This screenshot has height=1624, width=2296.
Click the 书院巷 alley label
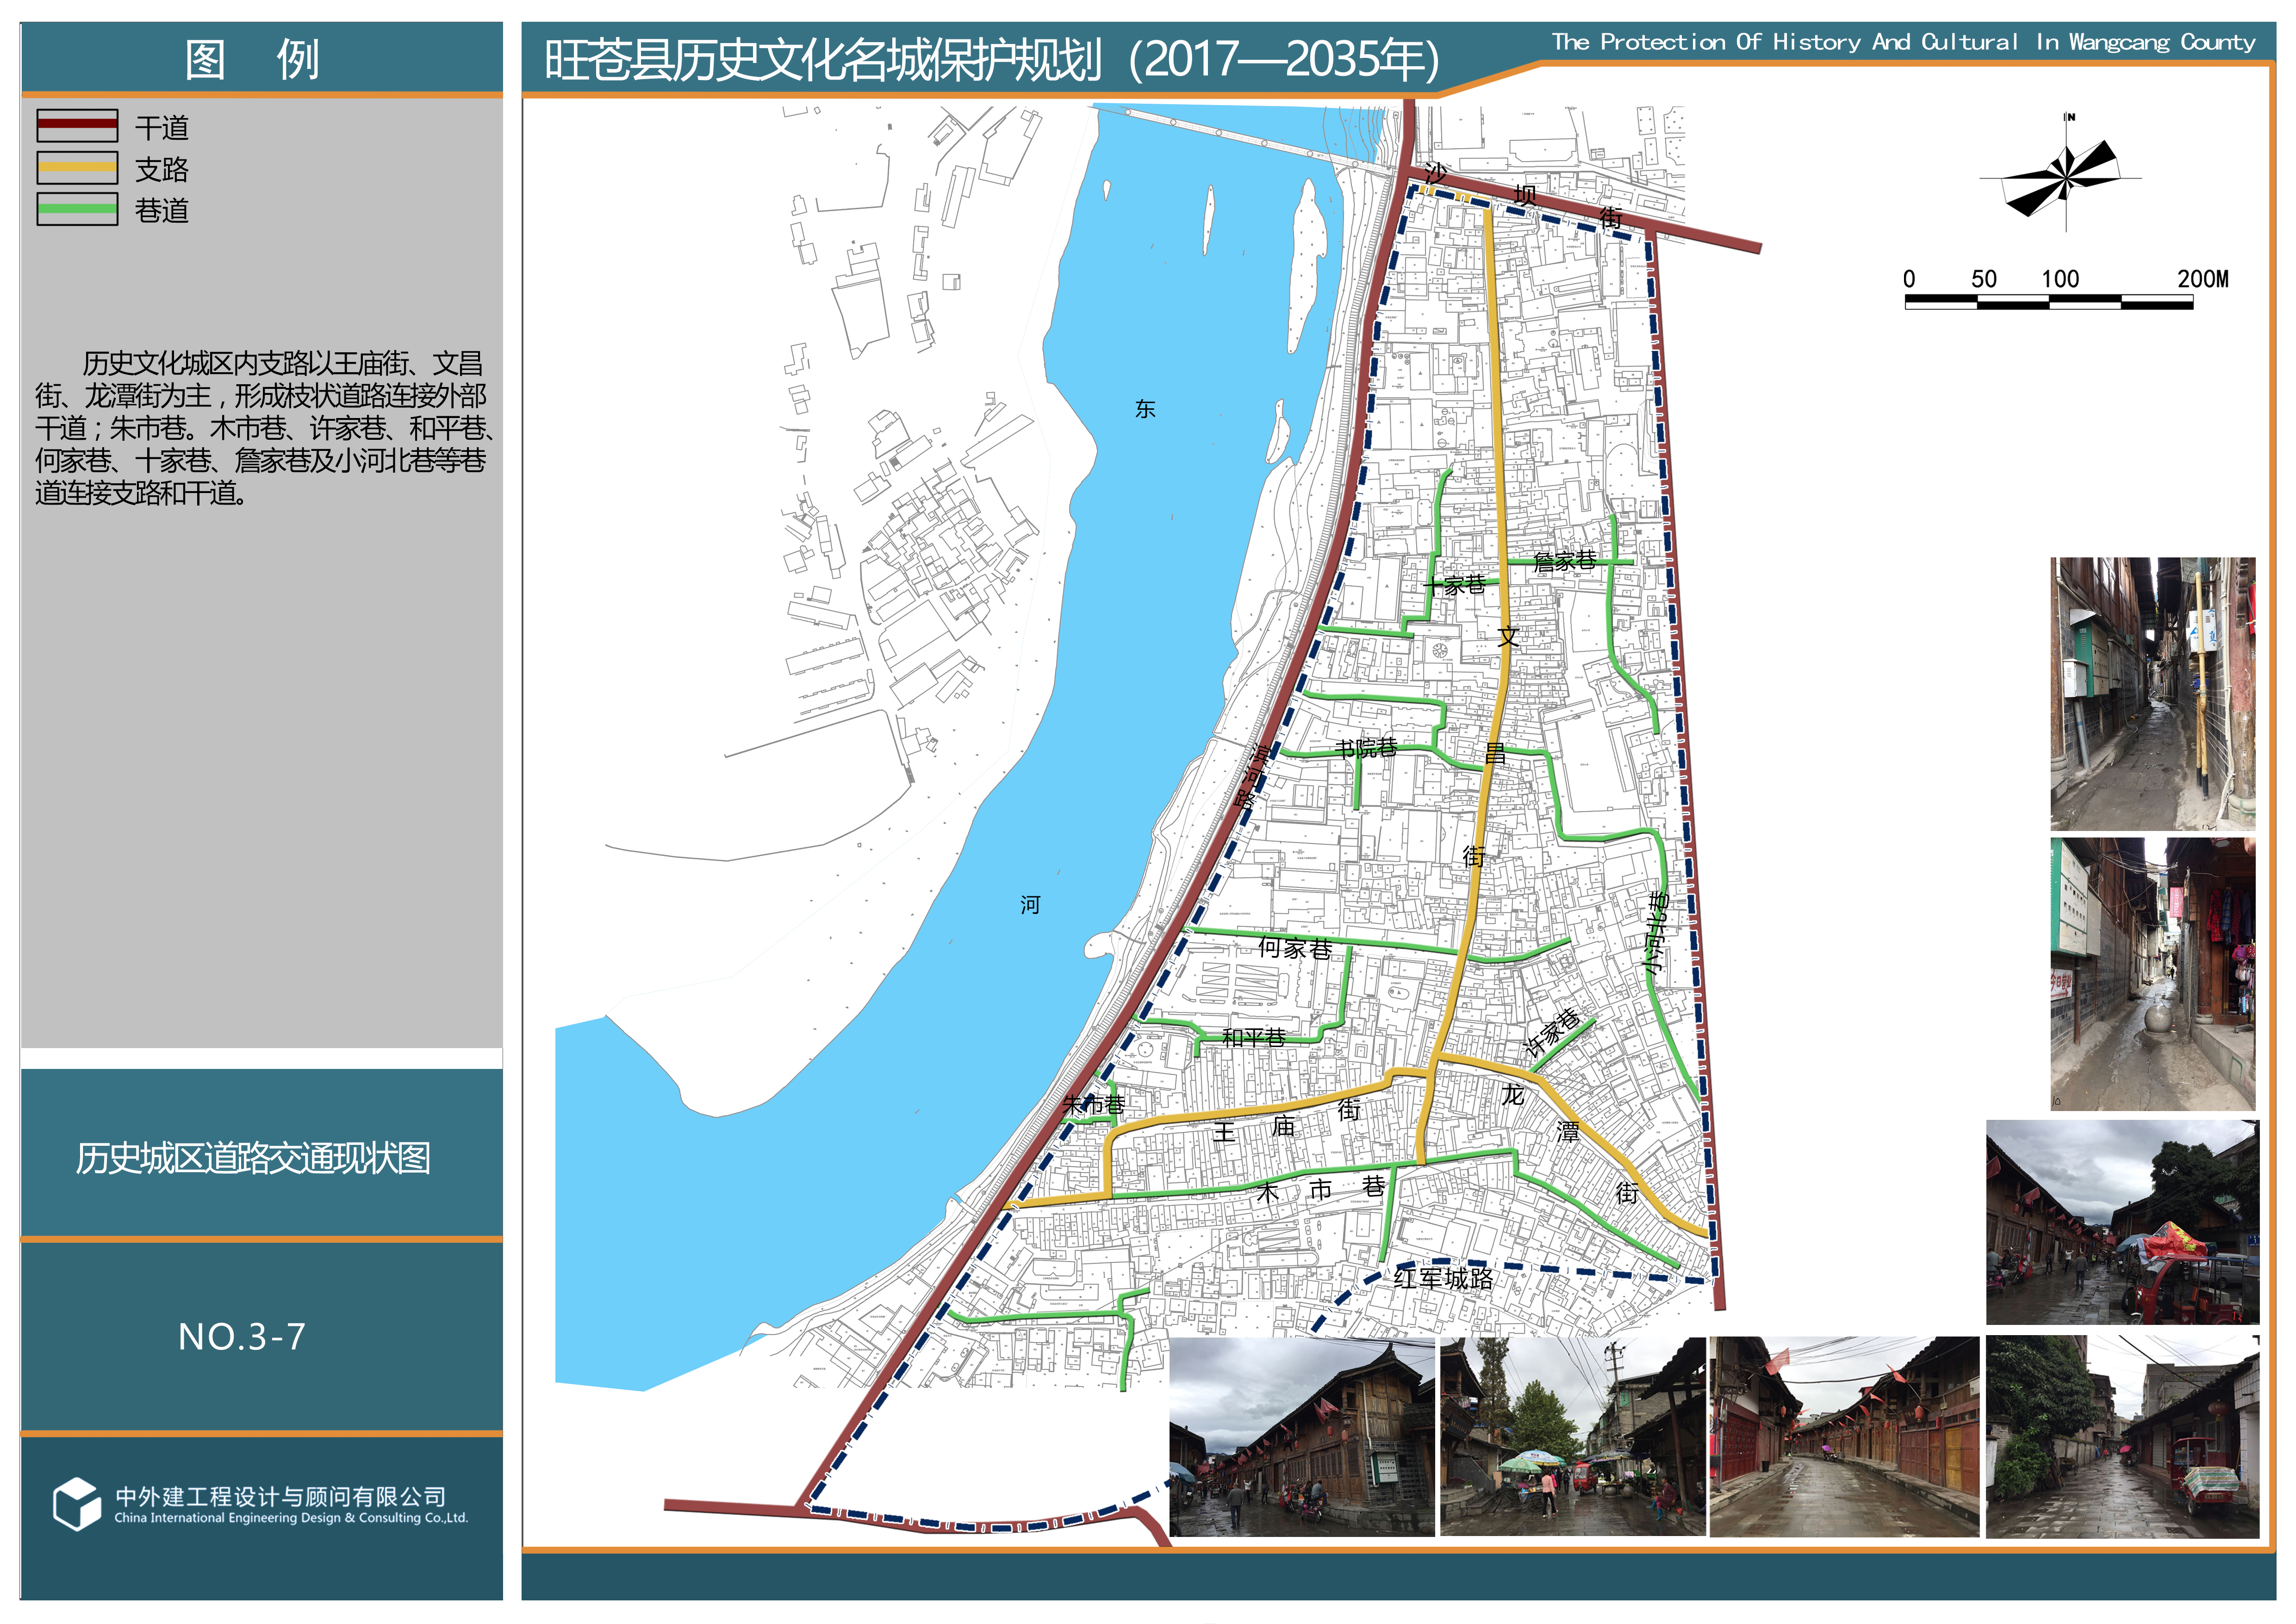(1366, 747)
